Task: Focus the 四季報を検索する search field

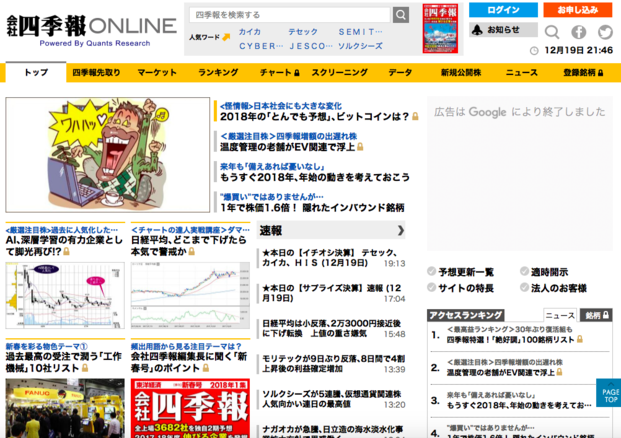Action: (290, 15)
